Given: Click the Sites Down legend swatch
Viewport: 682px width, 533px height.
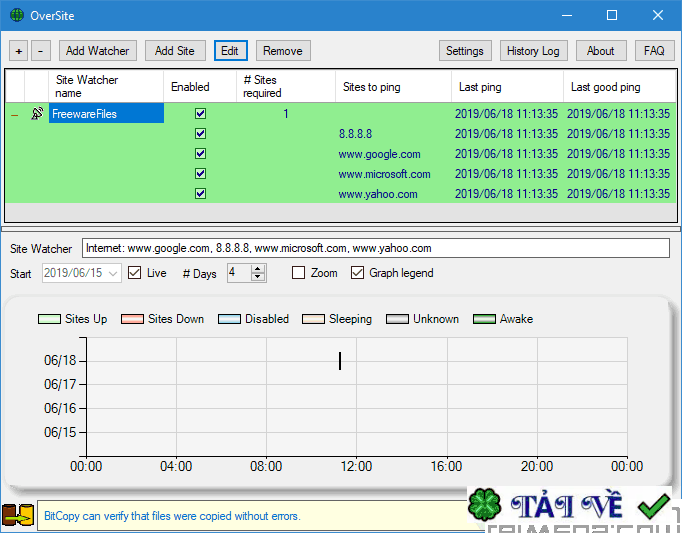Looking at the screenshot, I should 132,319.
